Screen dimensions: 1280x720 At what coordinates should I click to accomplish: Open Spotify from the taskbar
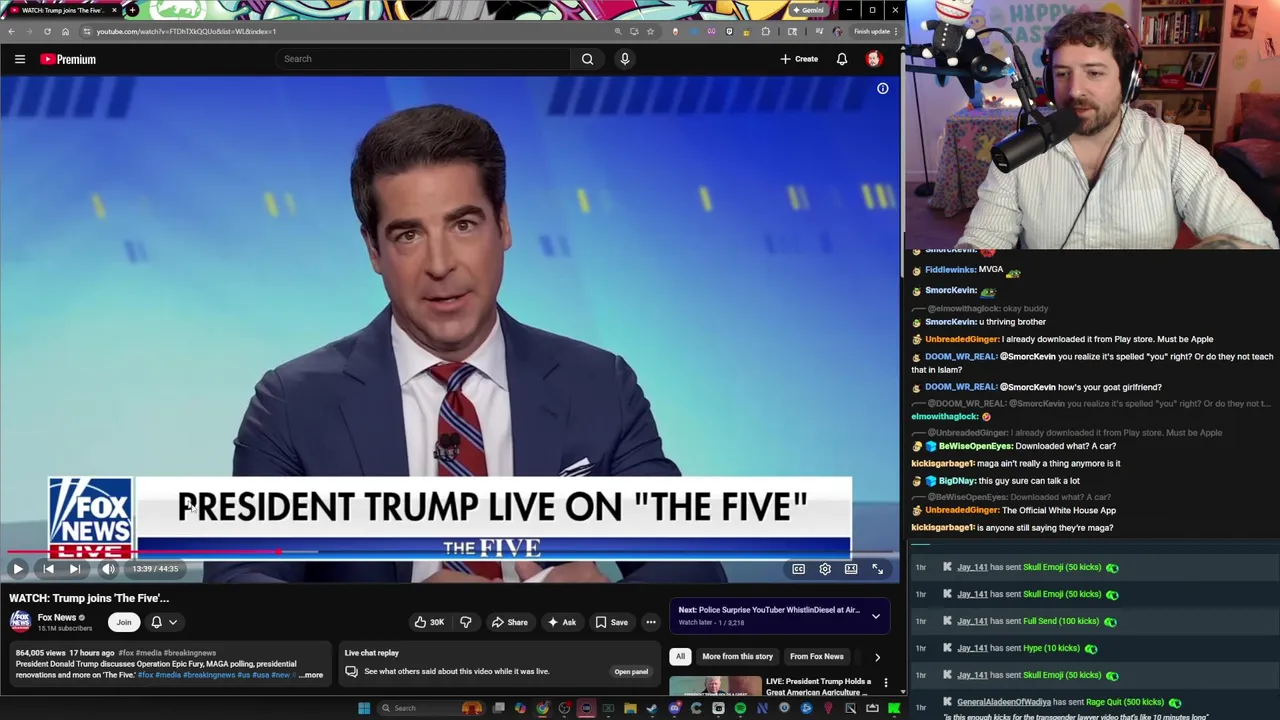click(x=740, y=708)
